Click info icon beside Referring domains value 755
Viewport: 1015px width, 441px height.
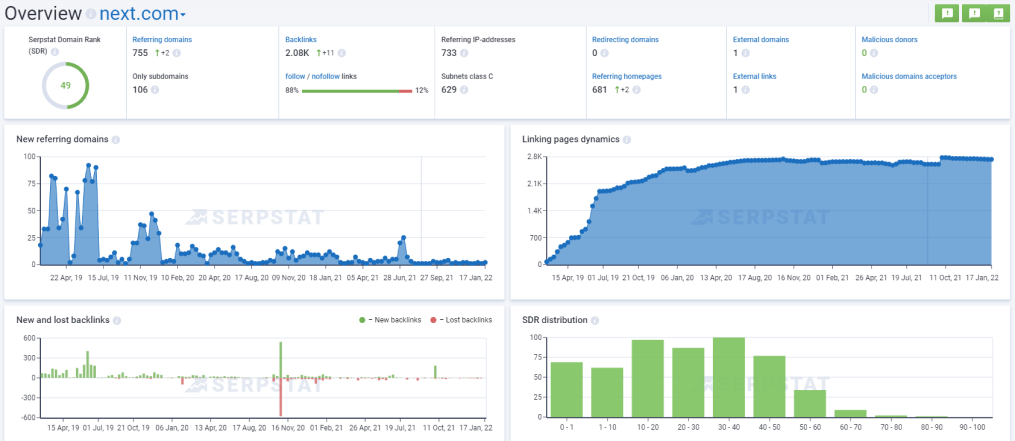click(x=177, y=53)
